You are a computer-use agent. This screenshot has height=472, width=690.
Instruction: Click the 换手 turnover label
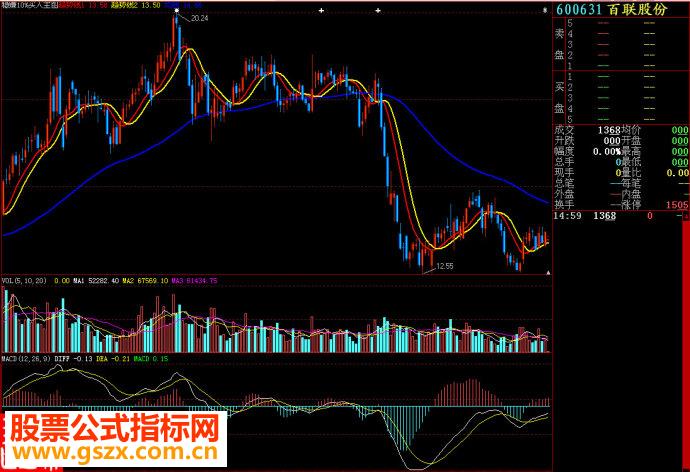click(564, 205)
